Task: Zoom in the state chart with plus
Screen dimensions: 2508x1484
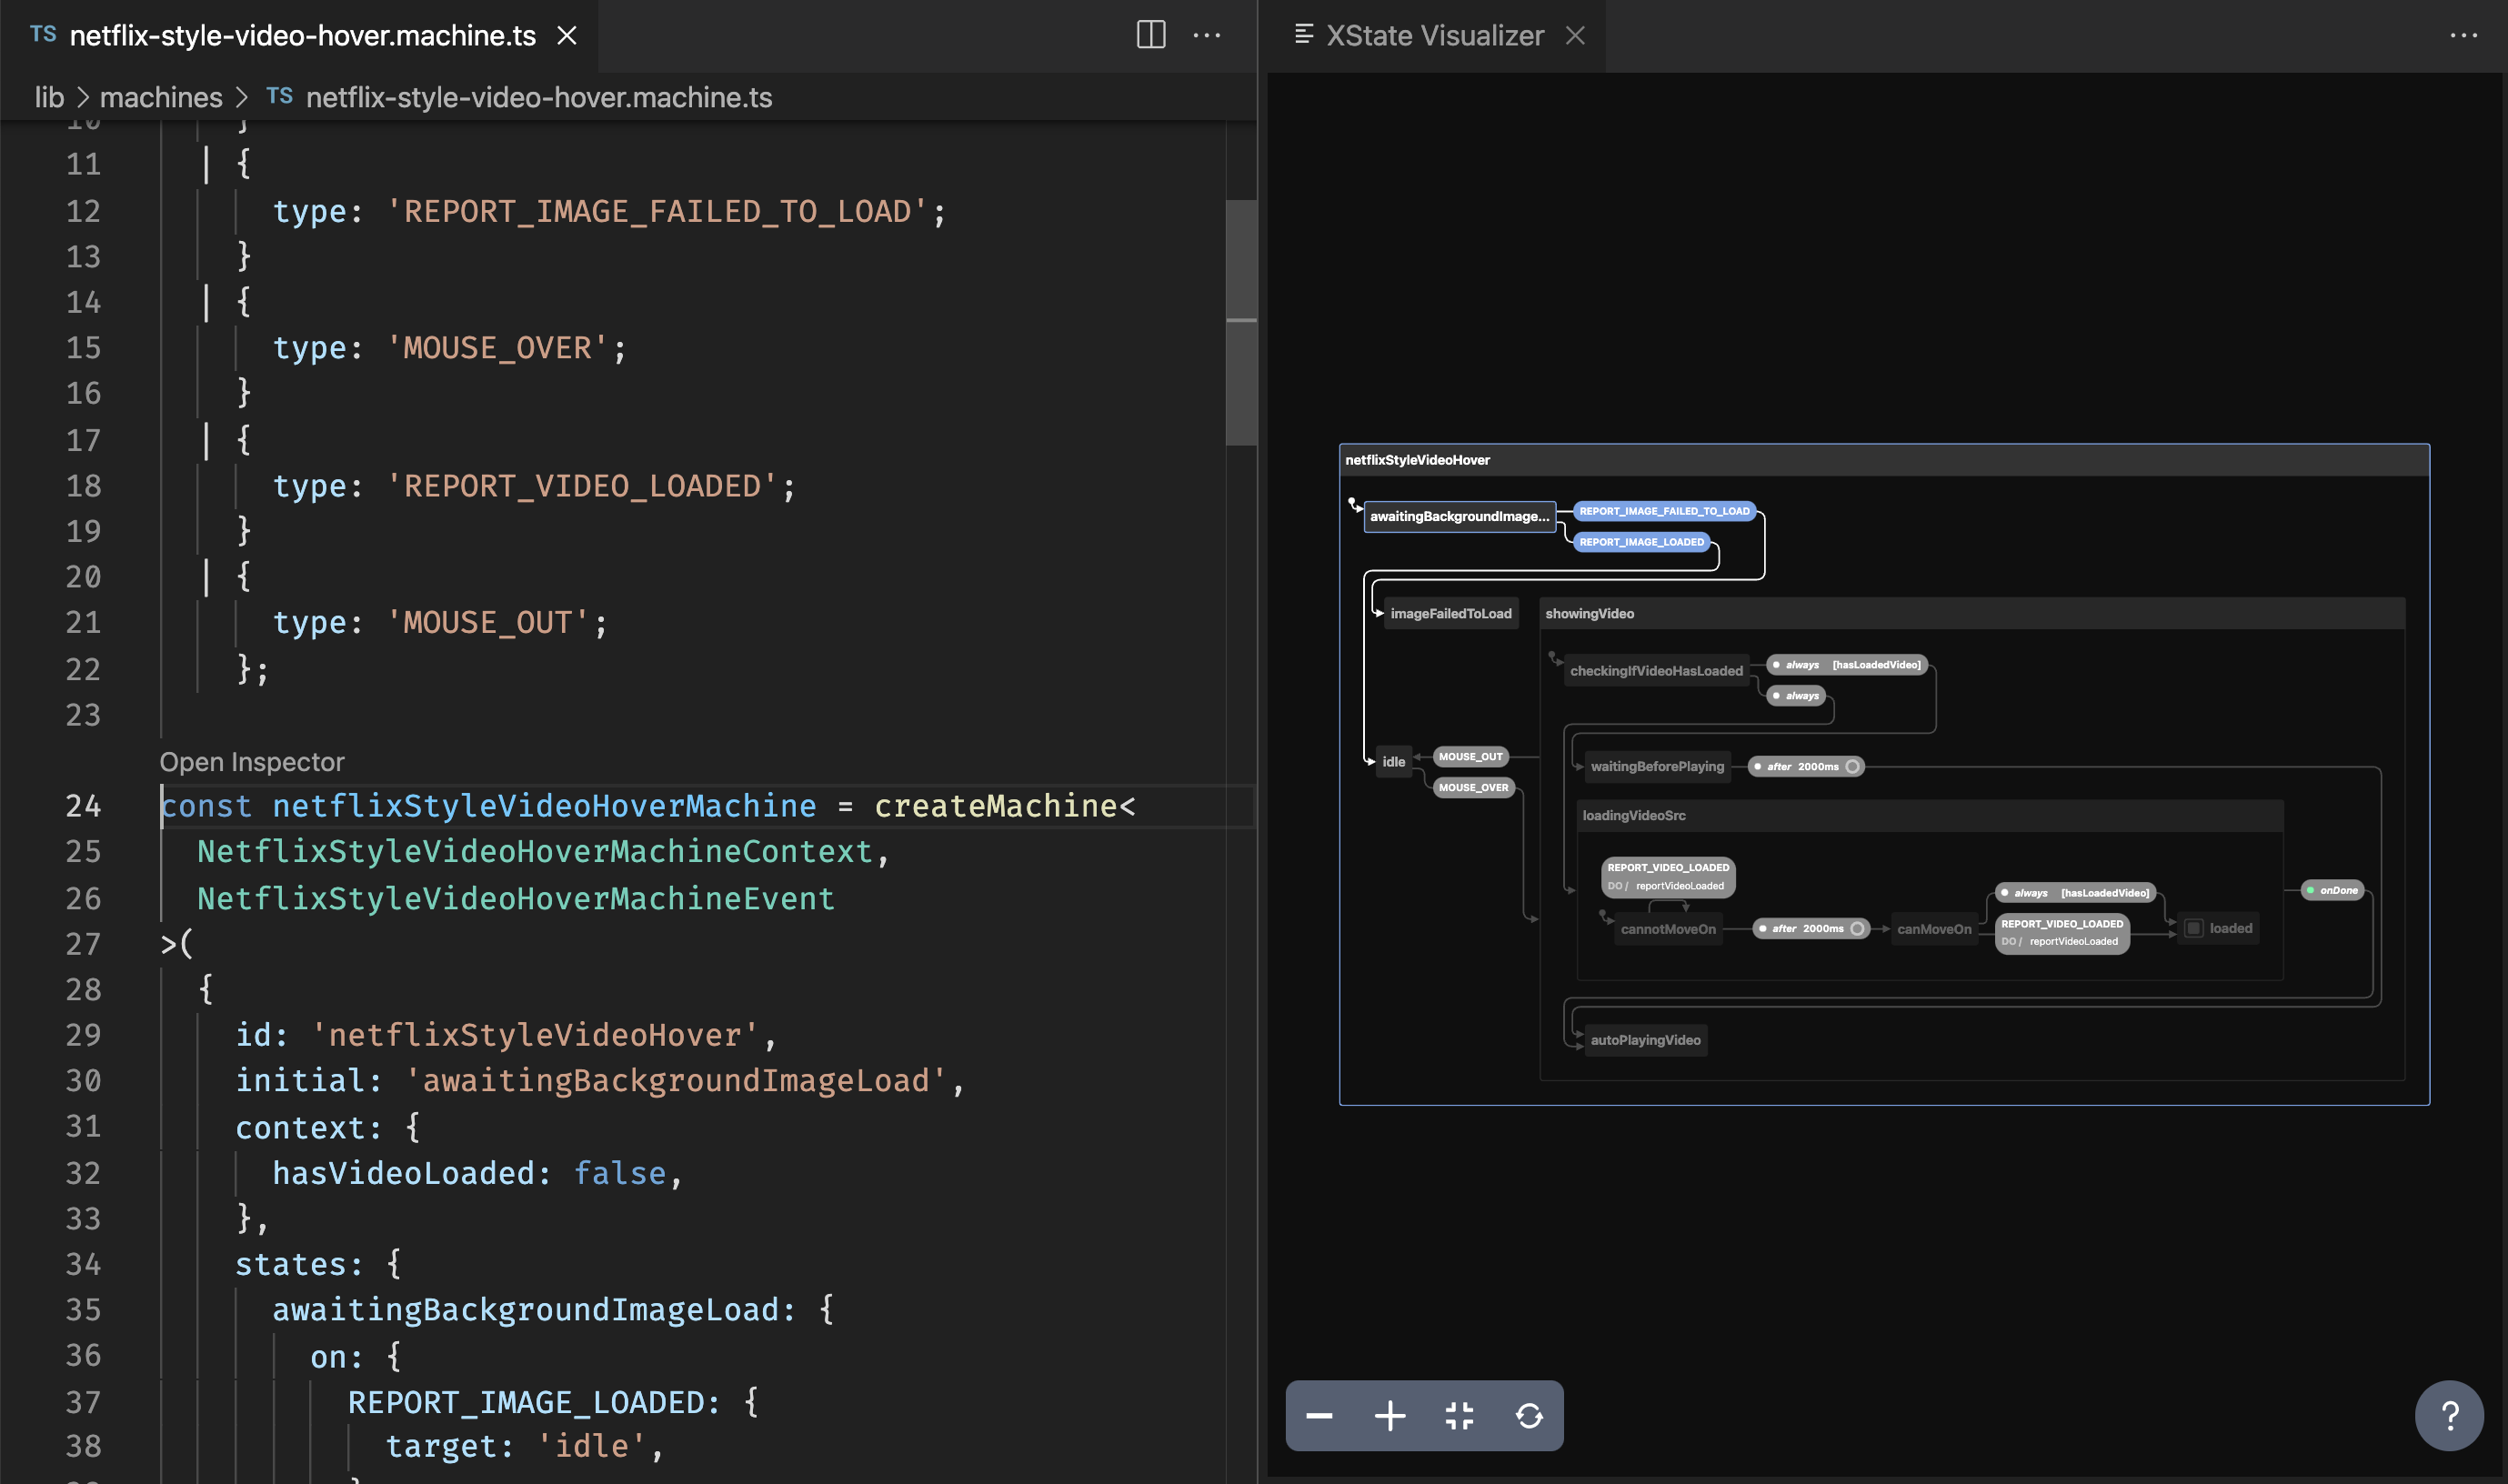Action: pyautogui.click(x=1389, y=1415)
